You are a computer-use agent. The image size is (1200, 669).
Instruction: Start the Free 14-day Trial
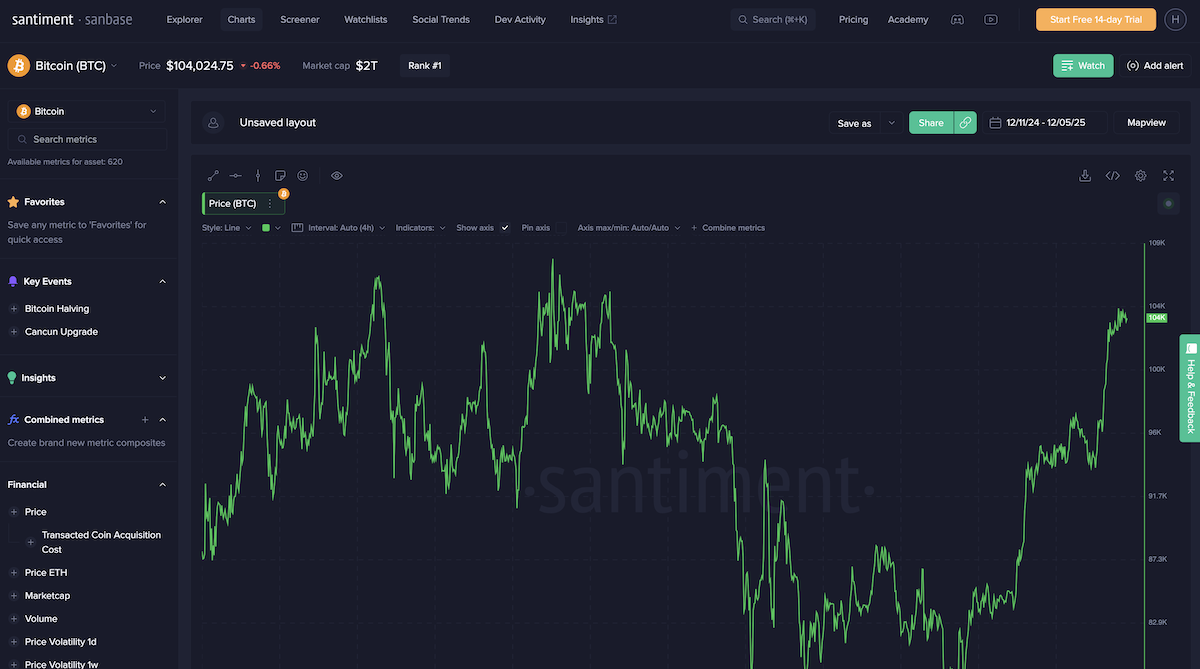click(x=1096, y=19)
